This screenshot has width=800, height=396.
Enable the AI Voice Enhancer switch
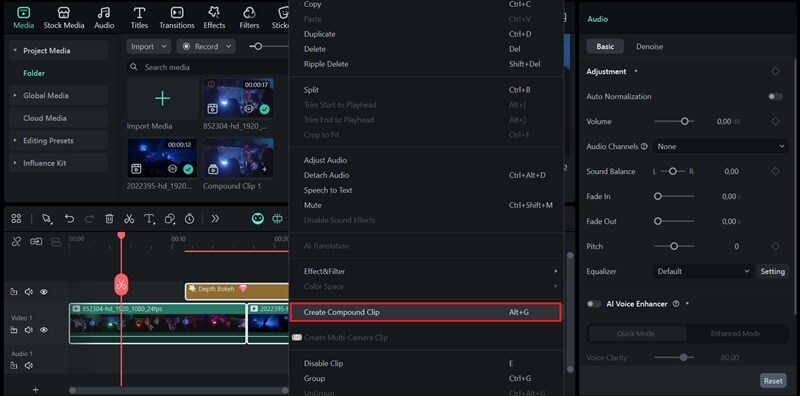tap(593, 304)
